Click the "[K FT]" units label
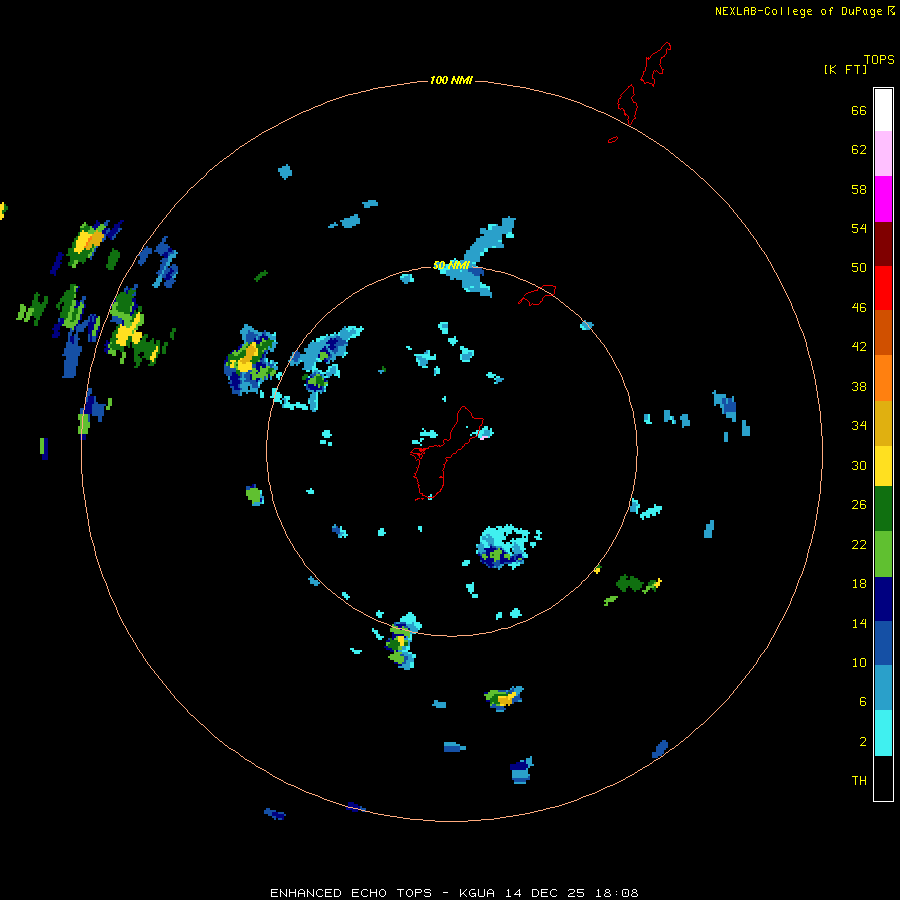900x900 pixels. click(845, 69)
